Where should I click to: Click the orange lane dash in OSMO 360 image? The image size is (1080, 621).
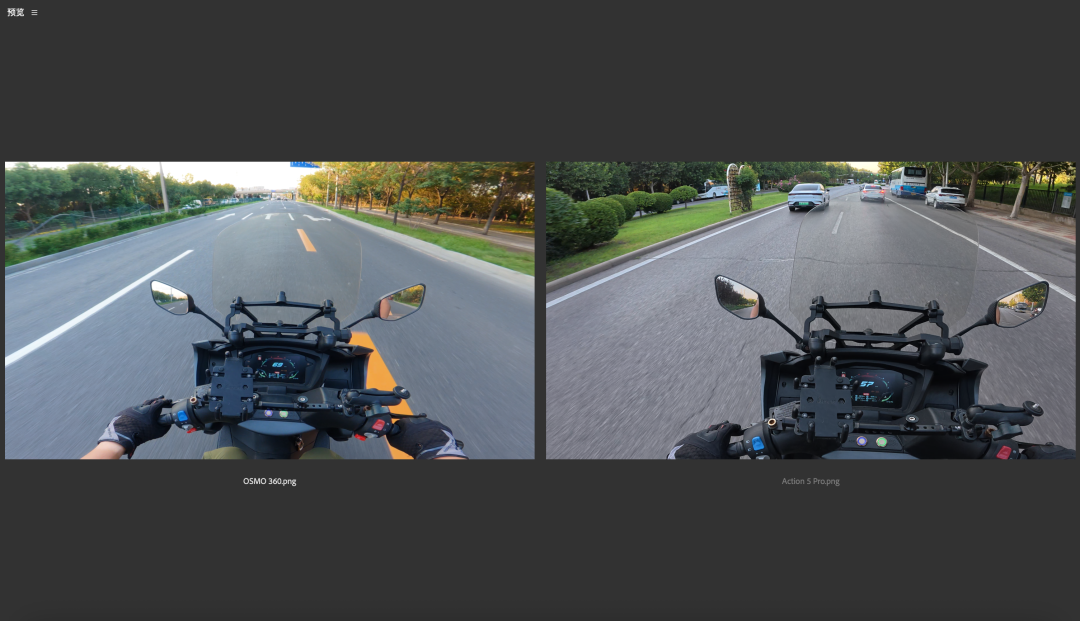click(306, 240)
